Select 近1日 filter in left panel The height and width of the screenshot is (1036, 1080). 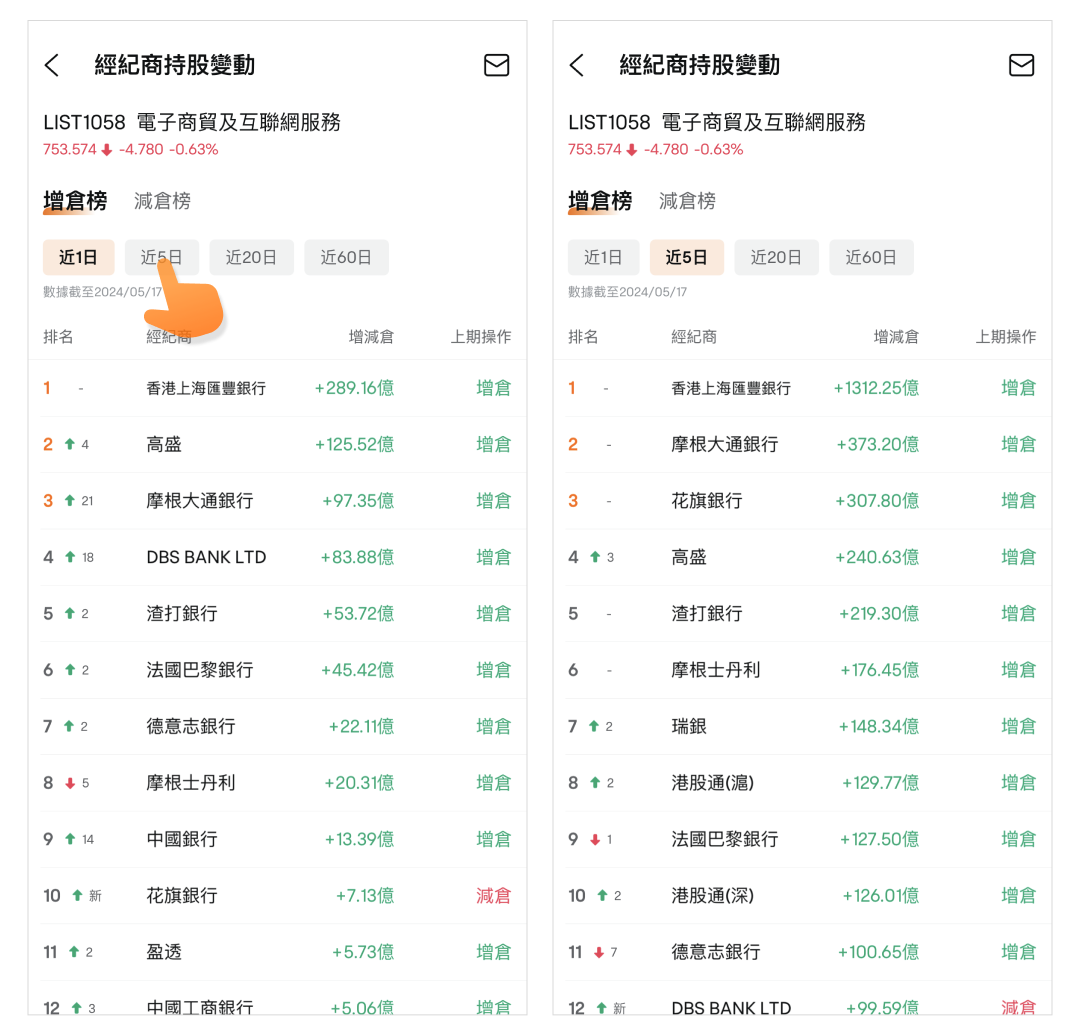pos(78,258)
